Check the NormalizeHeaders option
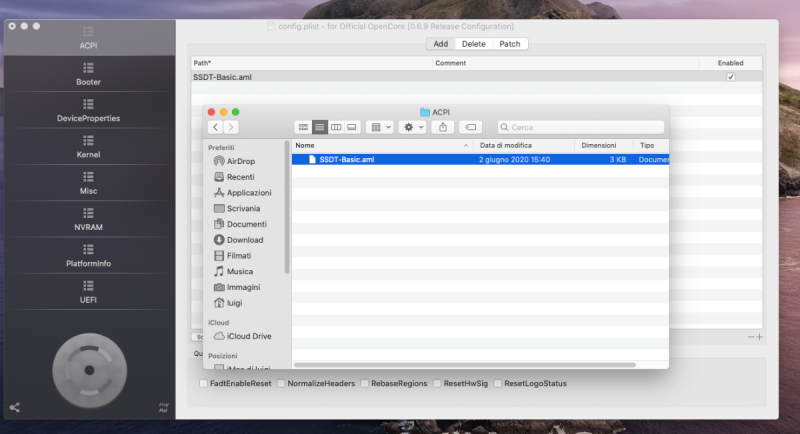This screenshot has height=434, width=800. tap(281, 383)
